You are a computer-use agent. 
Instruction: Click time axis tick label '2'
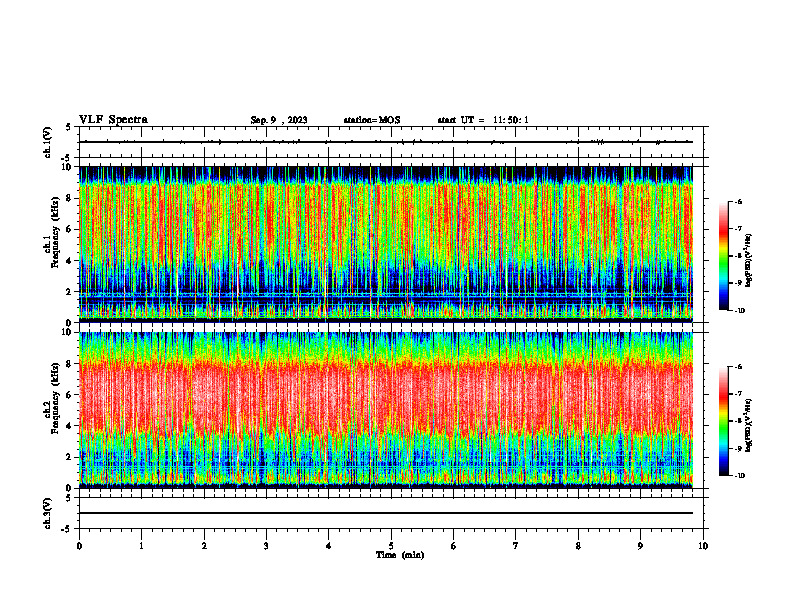click(204, 546)
